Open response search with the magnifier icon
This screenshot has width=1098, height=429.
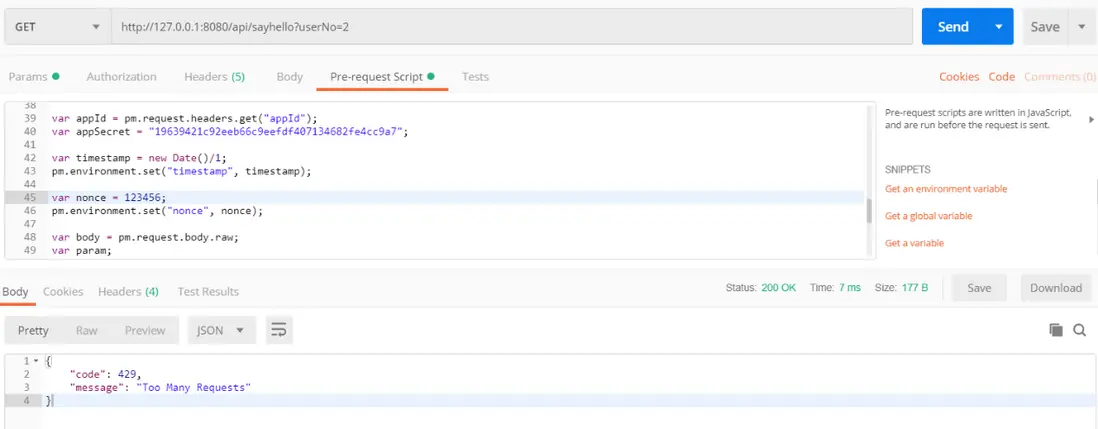point(1079,330)
